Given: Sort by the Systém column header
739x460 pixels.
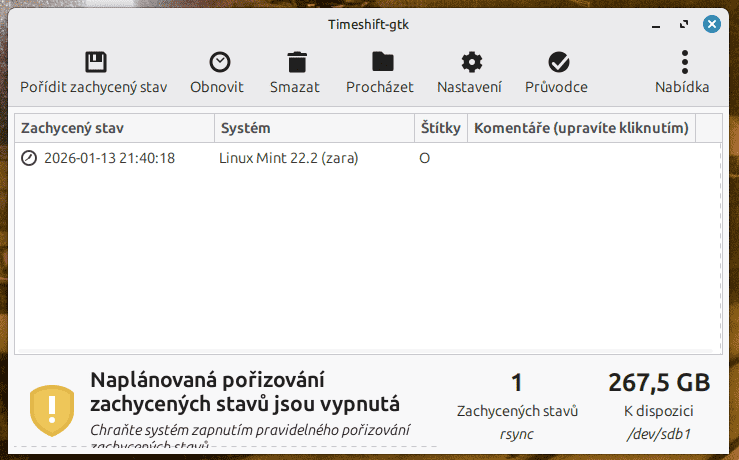Looking at the screenshot, I should pos(314,128).
